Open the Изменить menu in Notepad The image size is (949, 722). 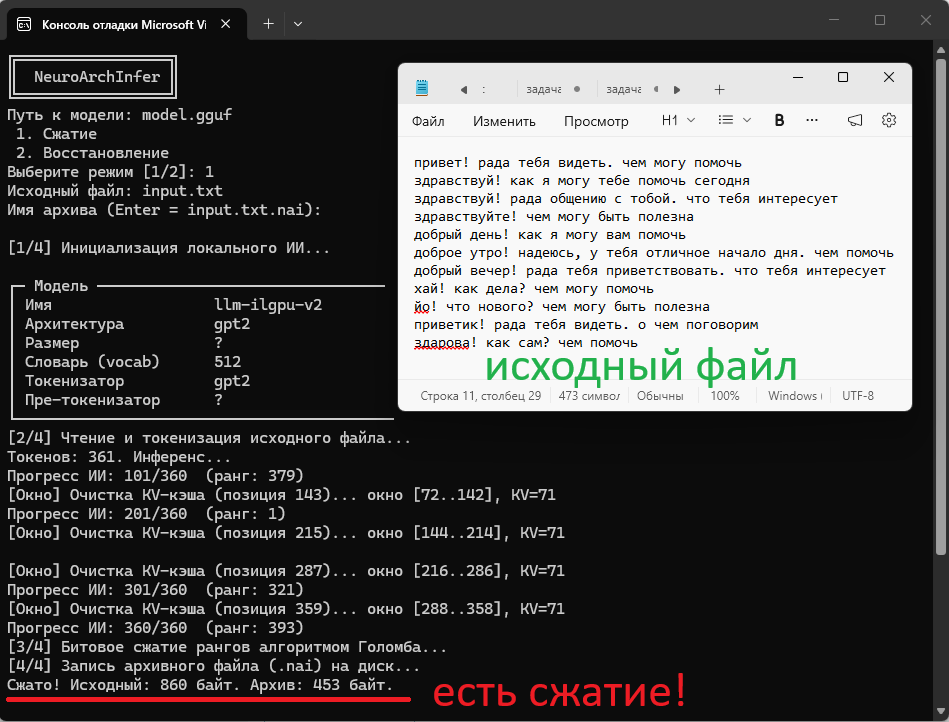click(x=504, y=121)
